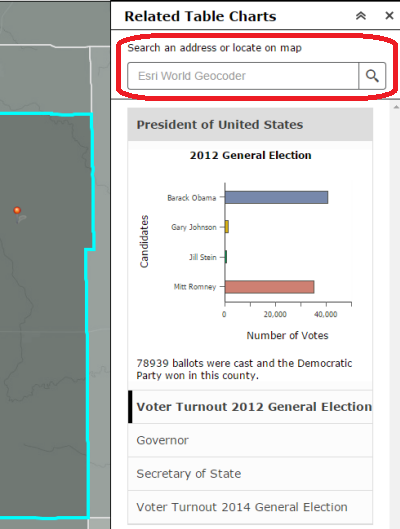Image resolution: width=400 pixels, height=529 pixels.
Task: Click the scrollbar up arrow in panel
Action: (x=396, y=107)
